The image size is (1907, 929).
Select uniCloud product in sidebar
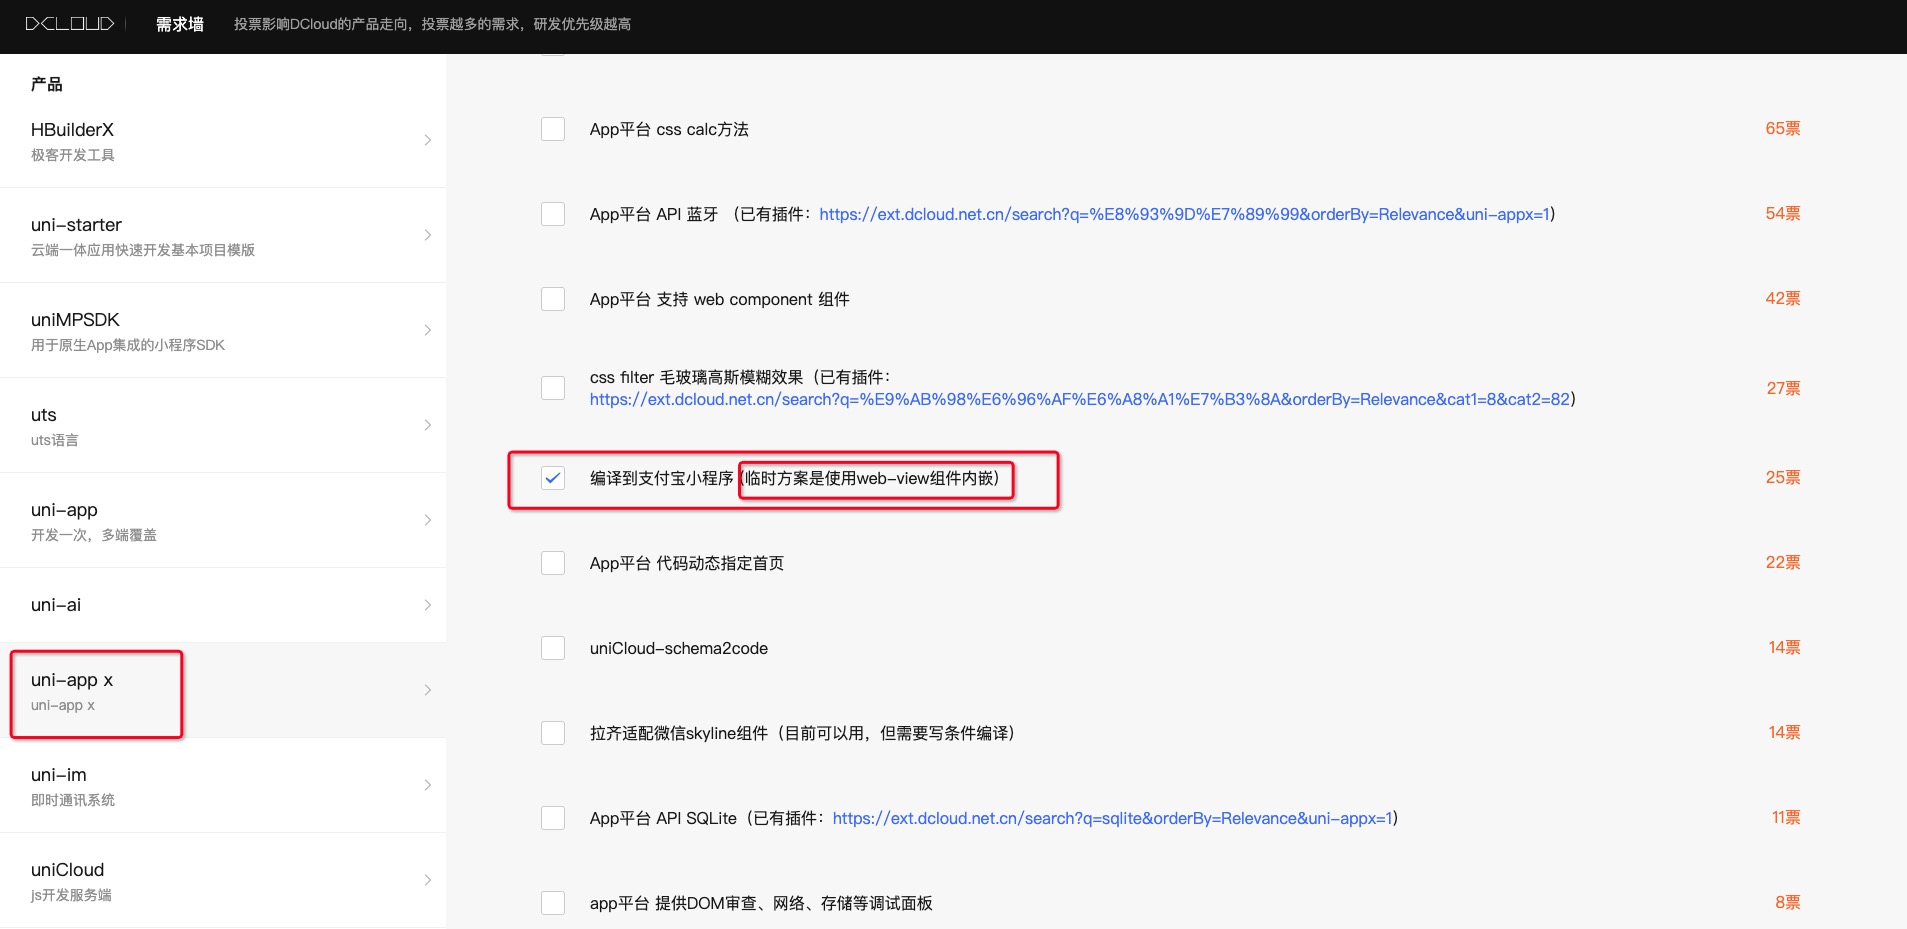coord(223,880)
